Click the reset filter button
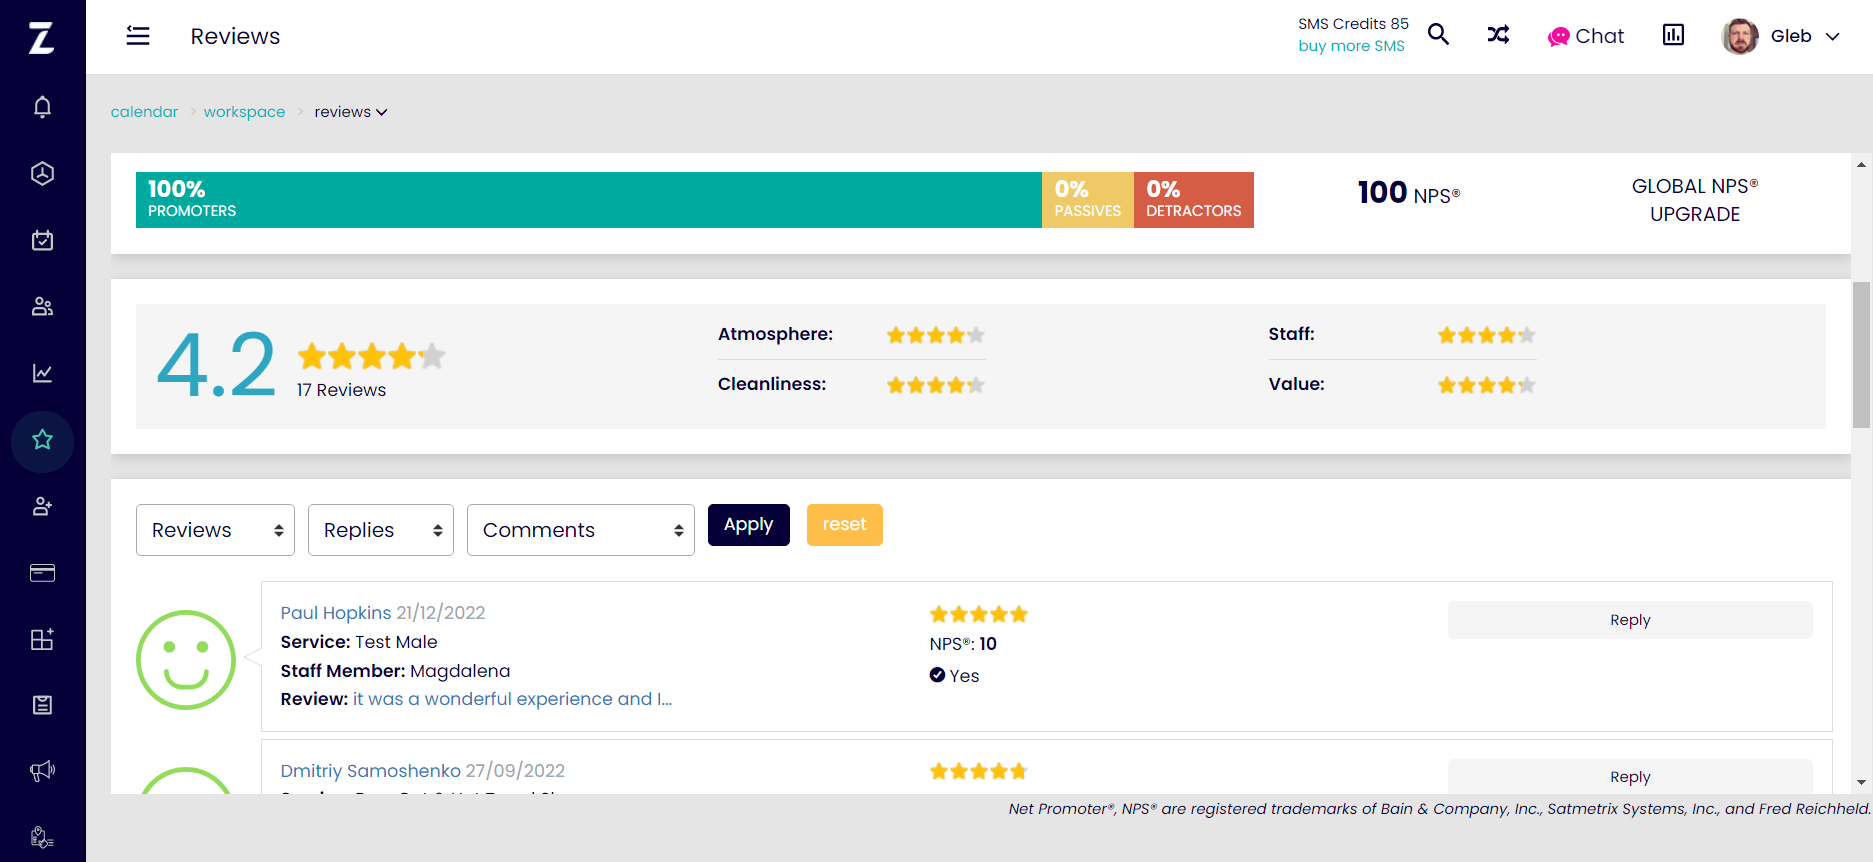1873x862 pixels. point(845,525)
